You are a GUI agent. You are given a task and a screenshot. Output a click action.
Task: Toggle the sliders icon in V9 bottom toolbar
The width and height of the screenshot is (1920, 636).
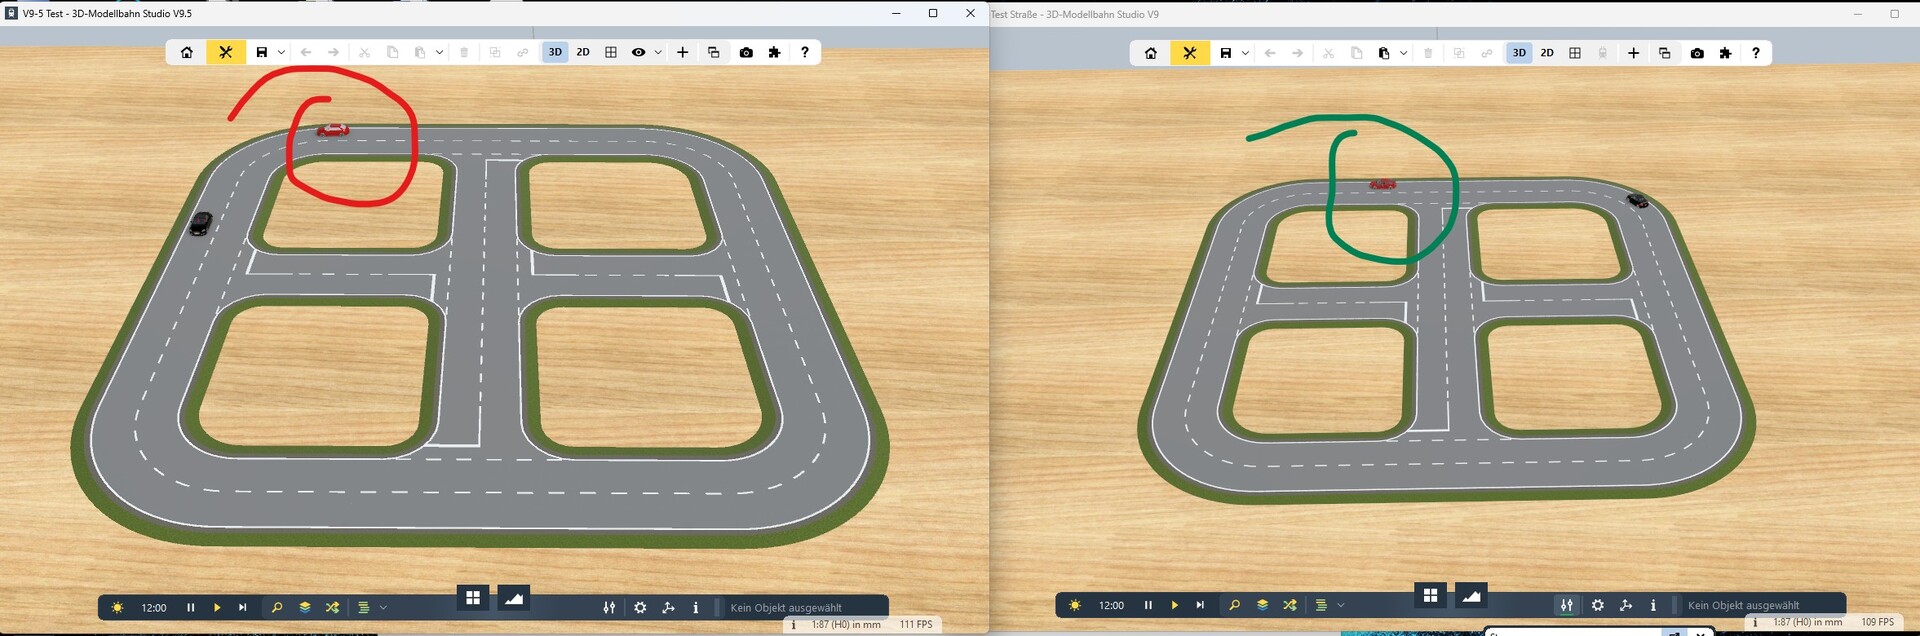pos(1567,605)
